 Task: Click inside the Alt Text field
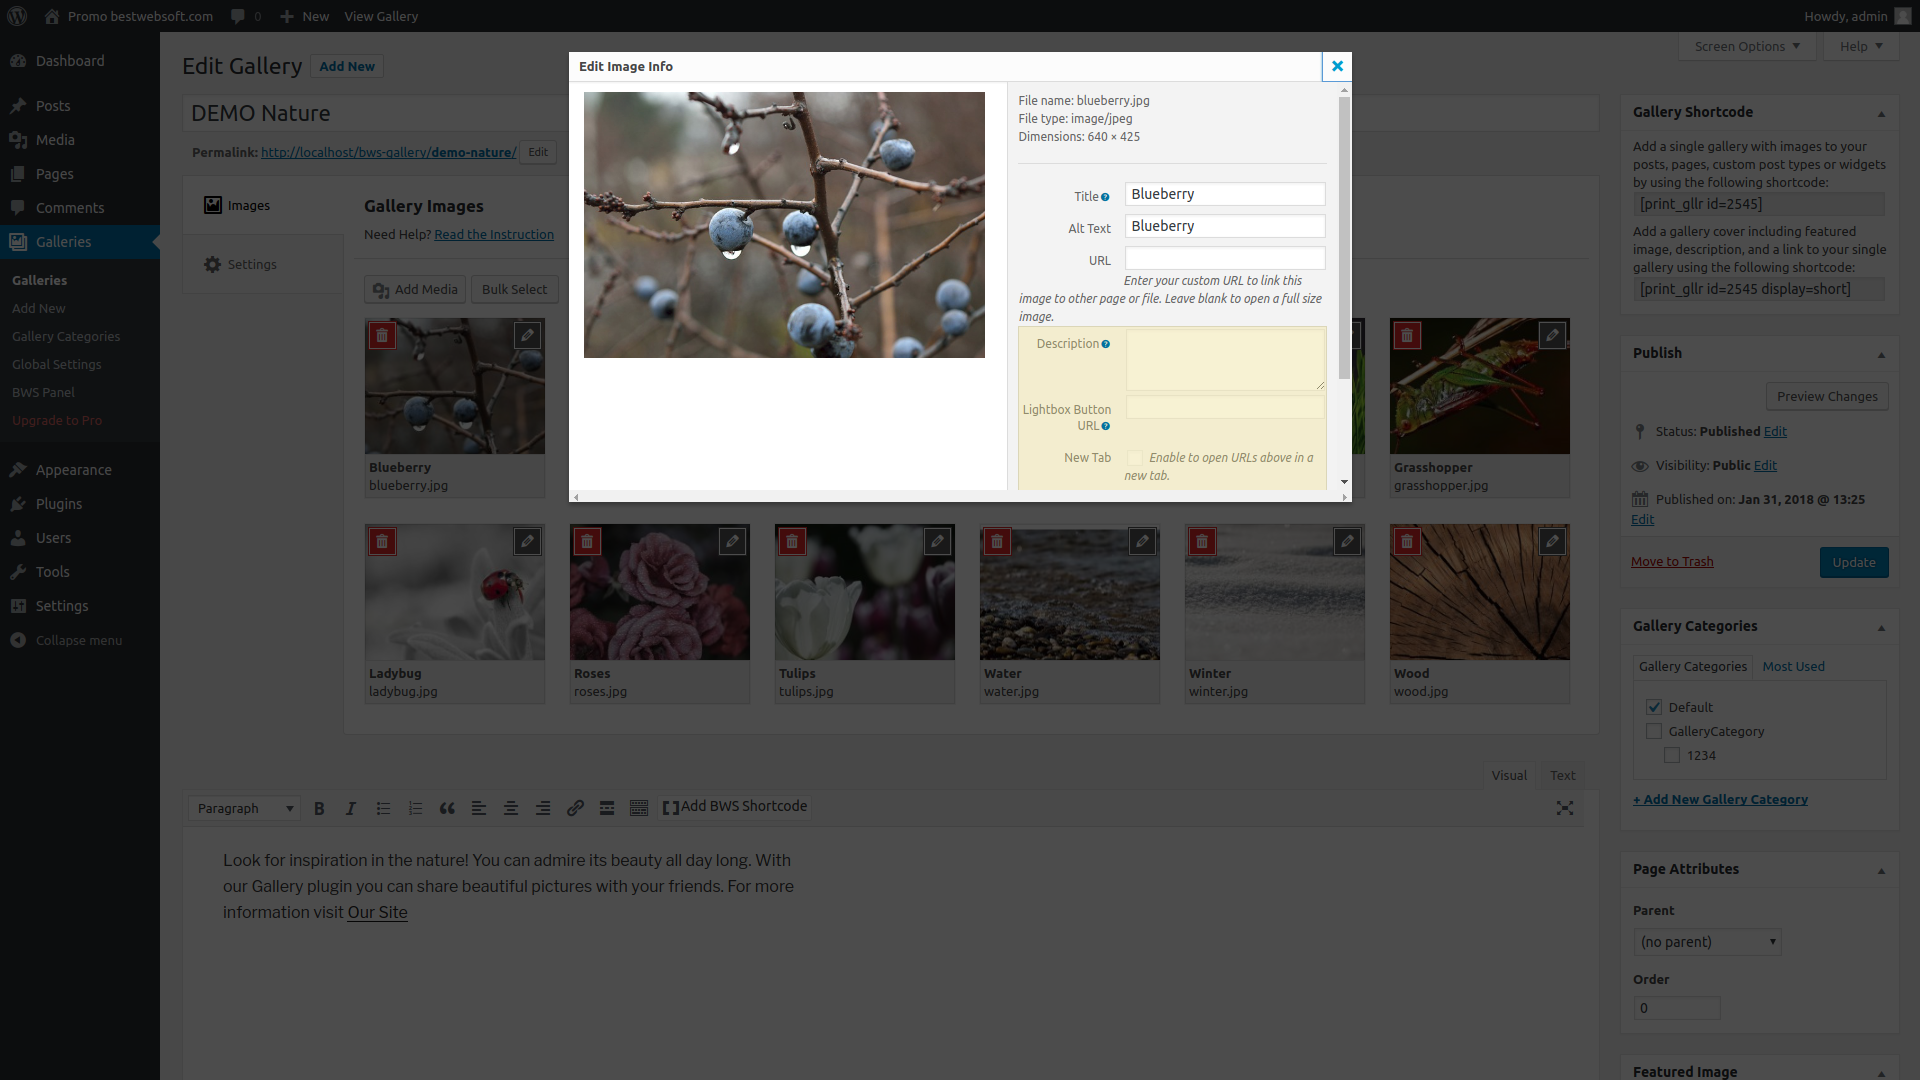(x=1224, y=226)
